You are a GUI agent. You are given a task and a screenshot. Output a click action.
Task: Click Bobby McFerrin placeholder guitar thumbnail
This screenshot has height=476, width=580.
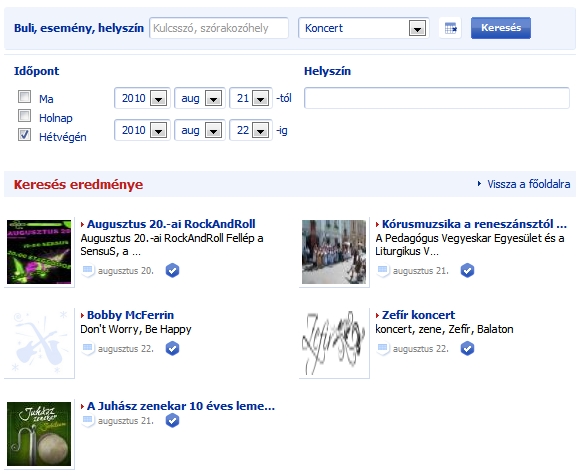(x=39, y=343)
